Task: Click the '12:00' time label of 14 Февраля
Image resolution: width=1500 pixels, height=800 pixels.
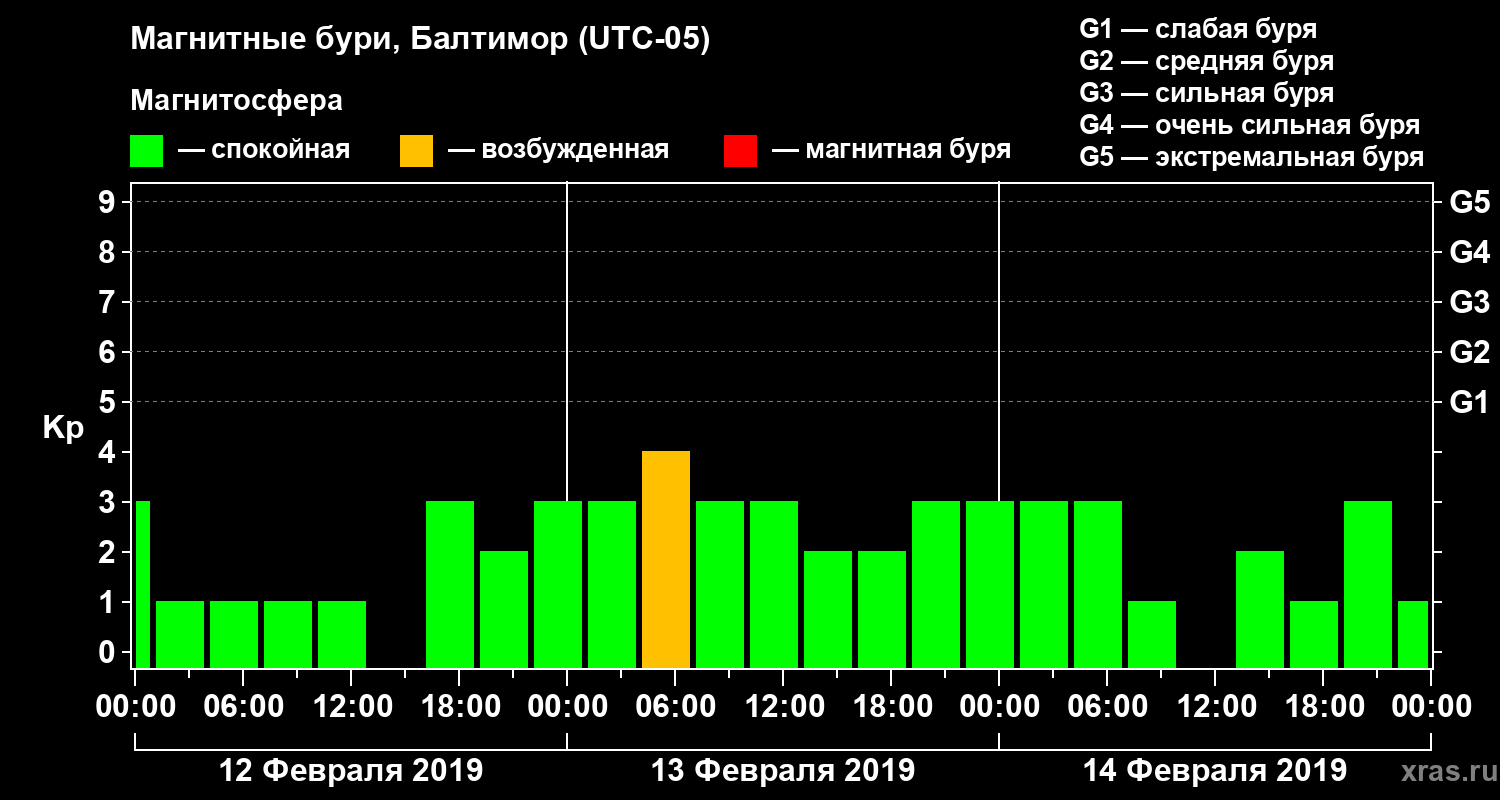Action: click(1215, 706)
